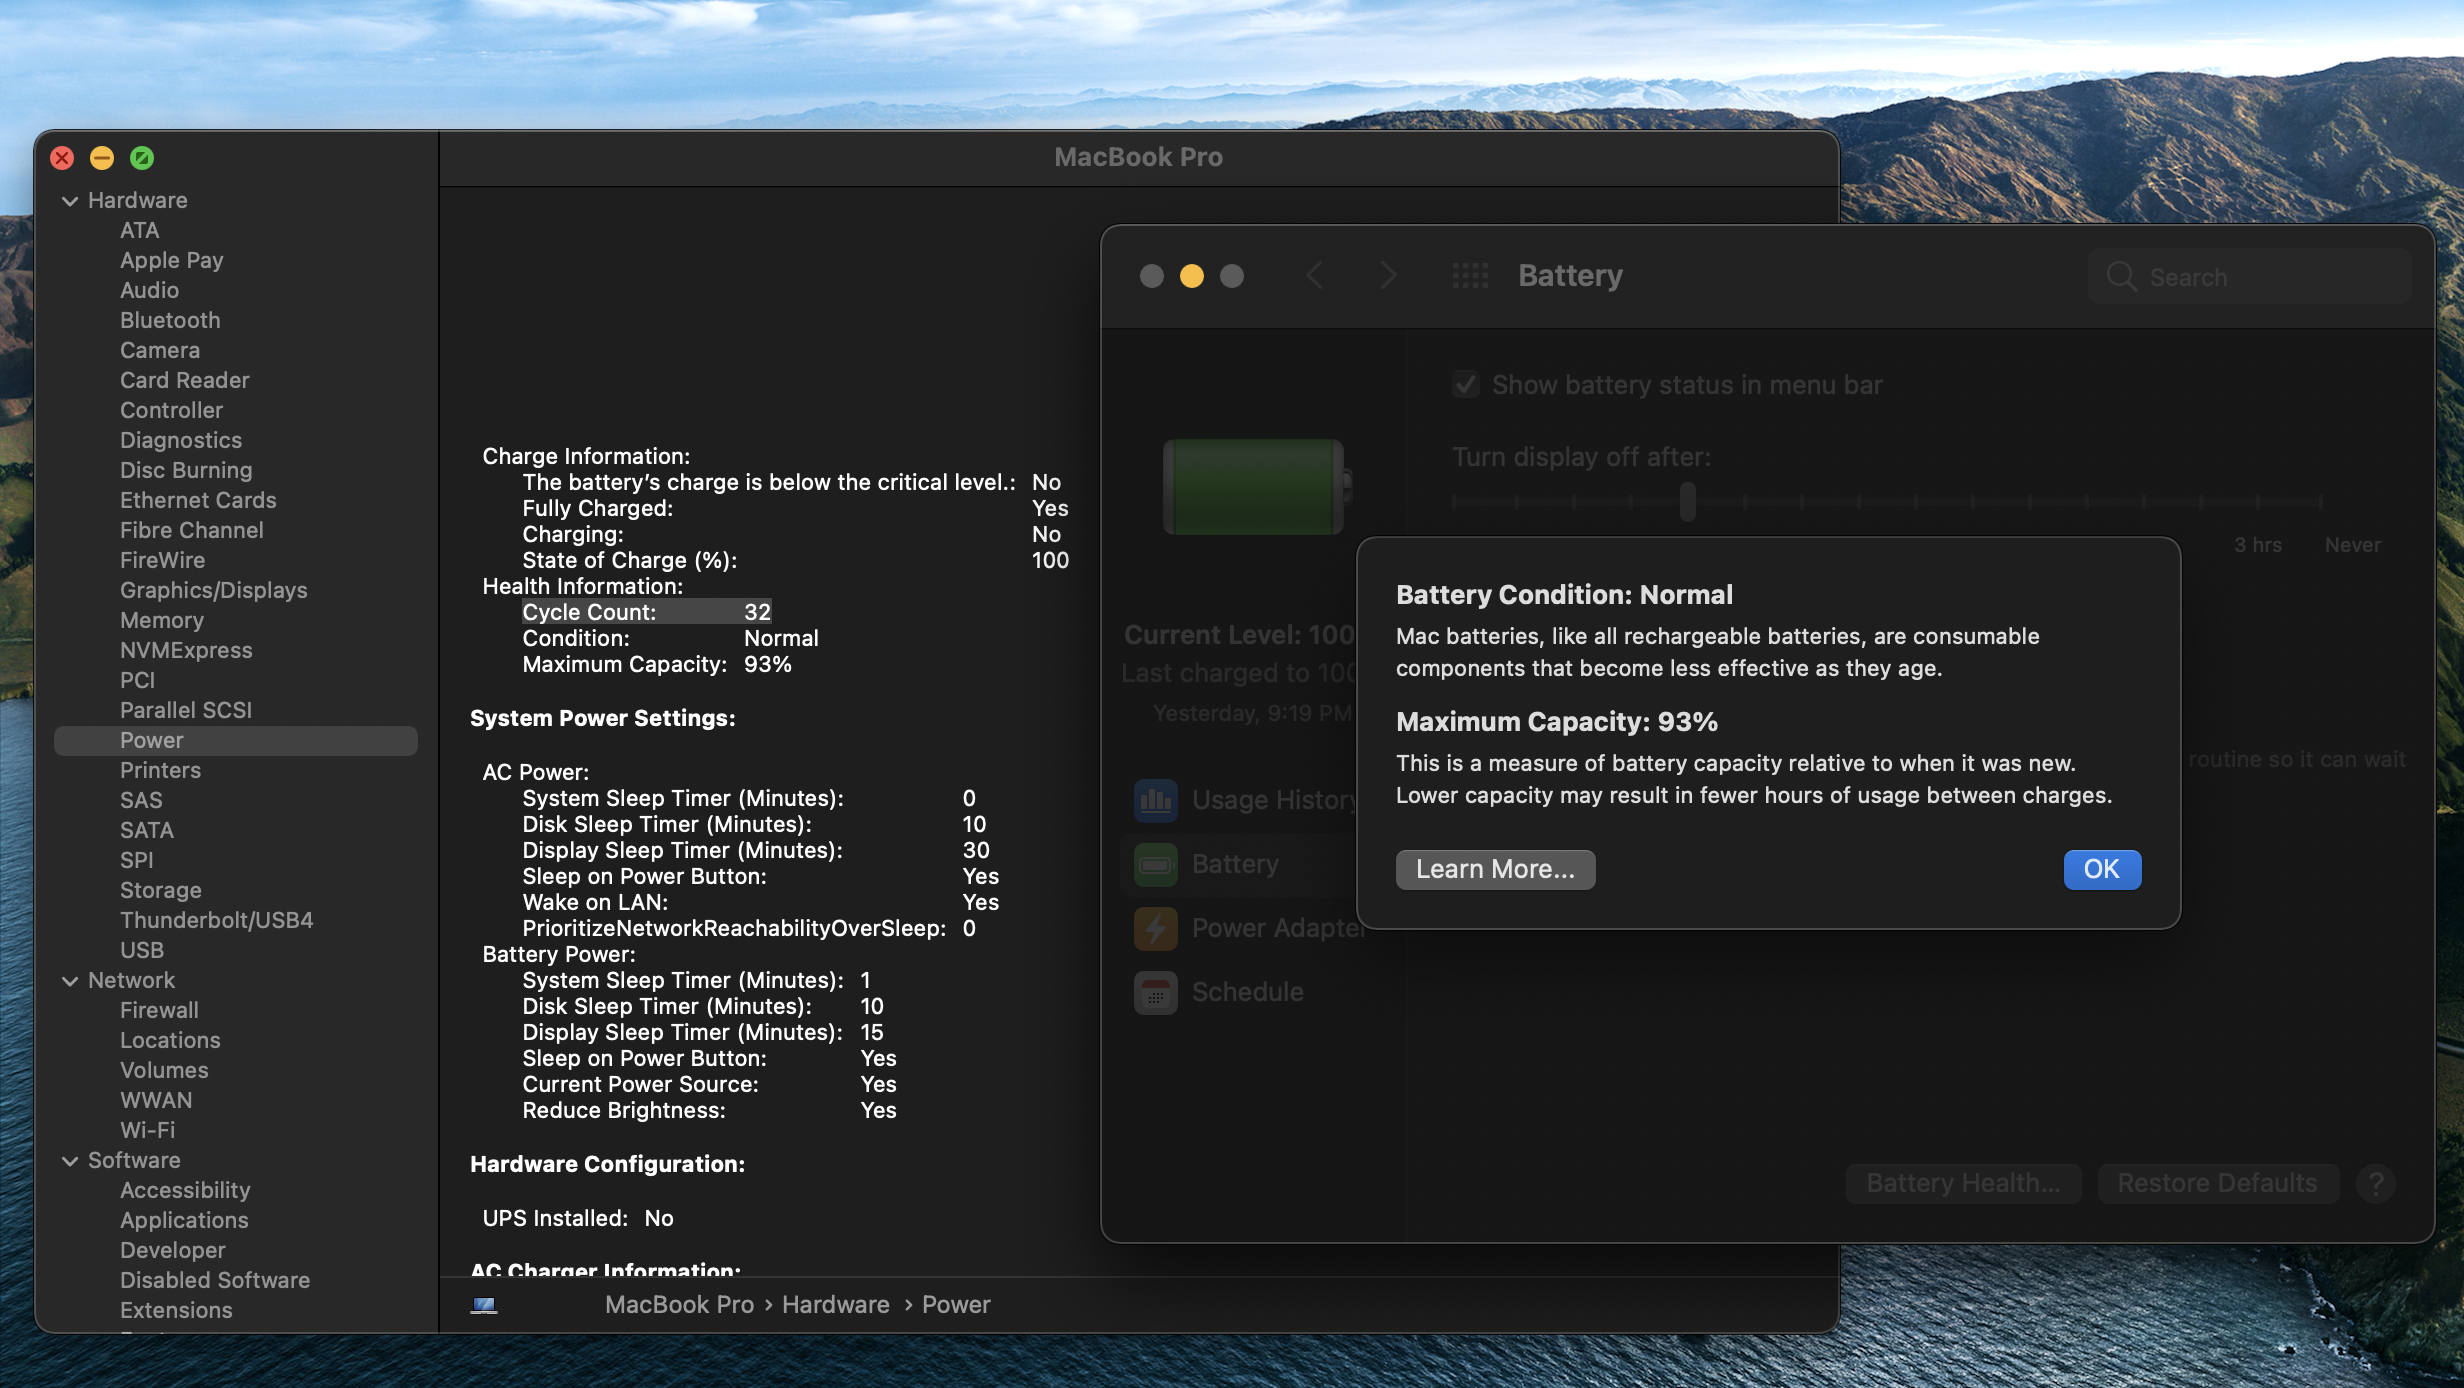This screenshot has height=1388, width=2464.
Task: Click the MacBook Pro laptop icon in path bar
Action: [484, 1304]
